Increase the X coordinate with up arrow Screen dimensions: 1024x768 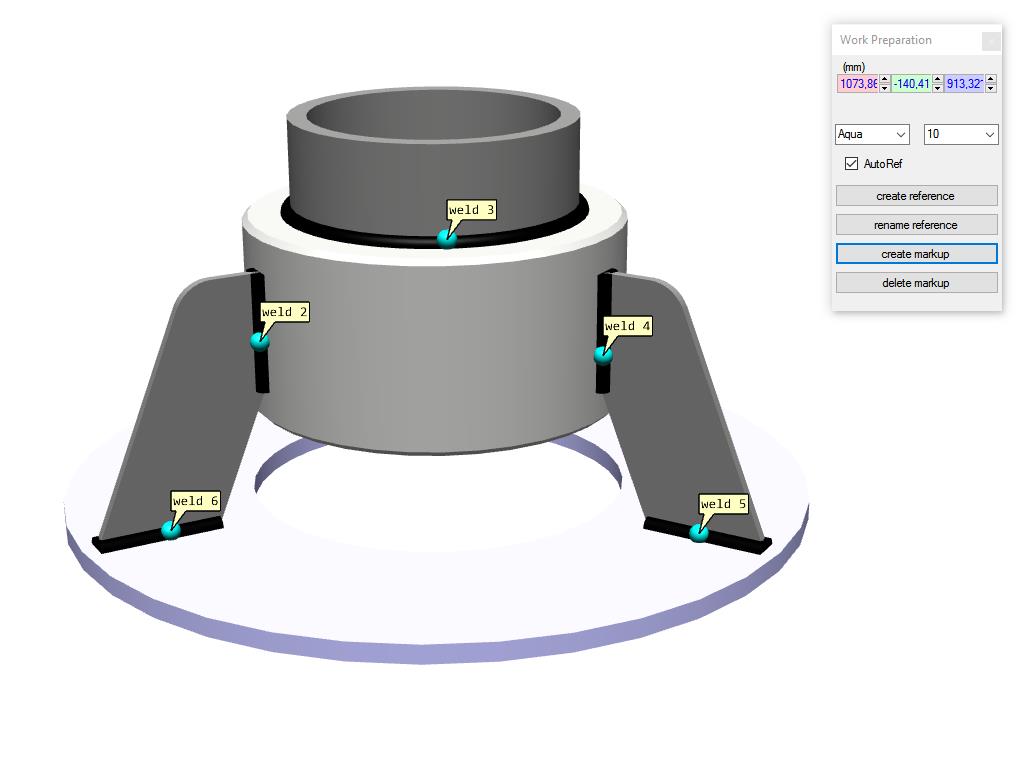pyautogui.click(x=885, y=80)
